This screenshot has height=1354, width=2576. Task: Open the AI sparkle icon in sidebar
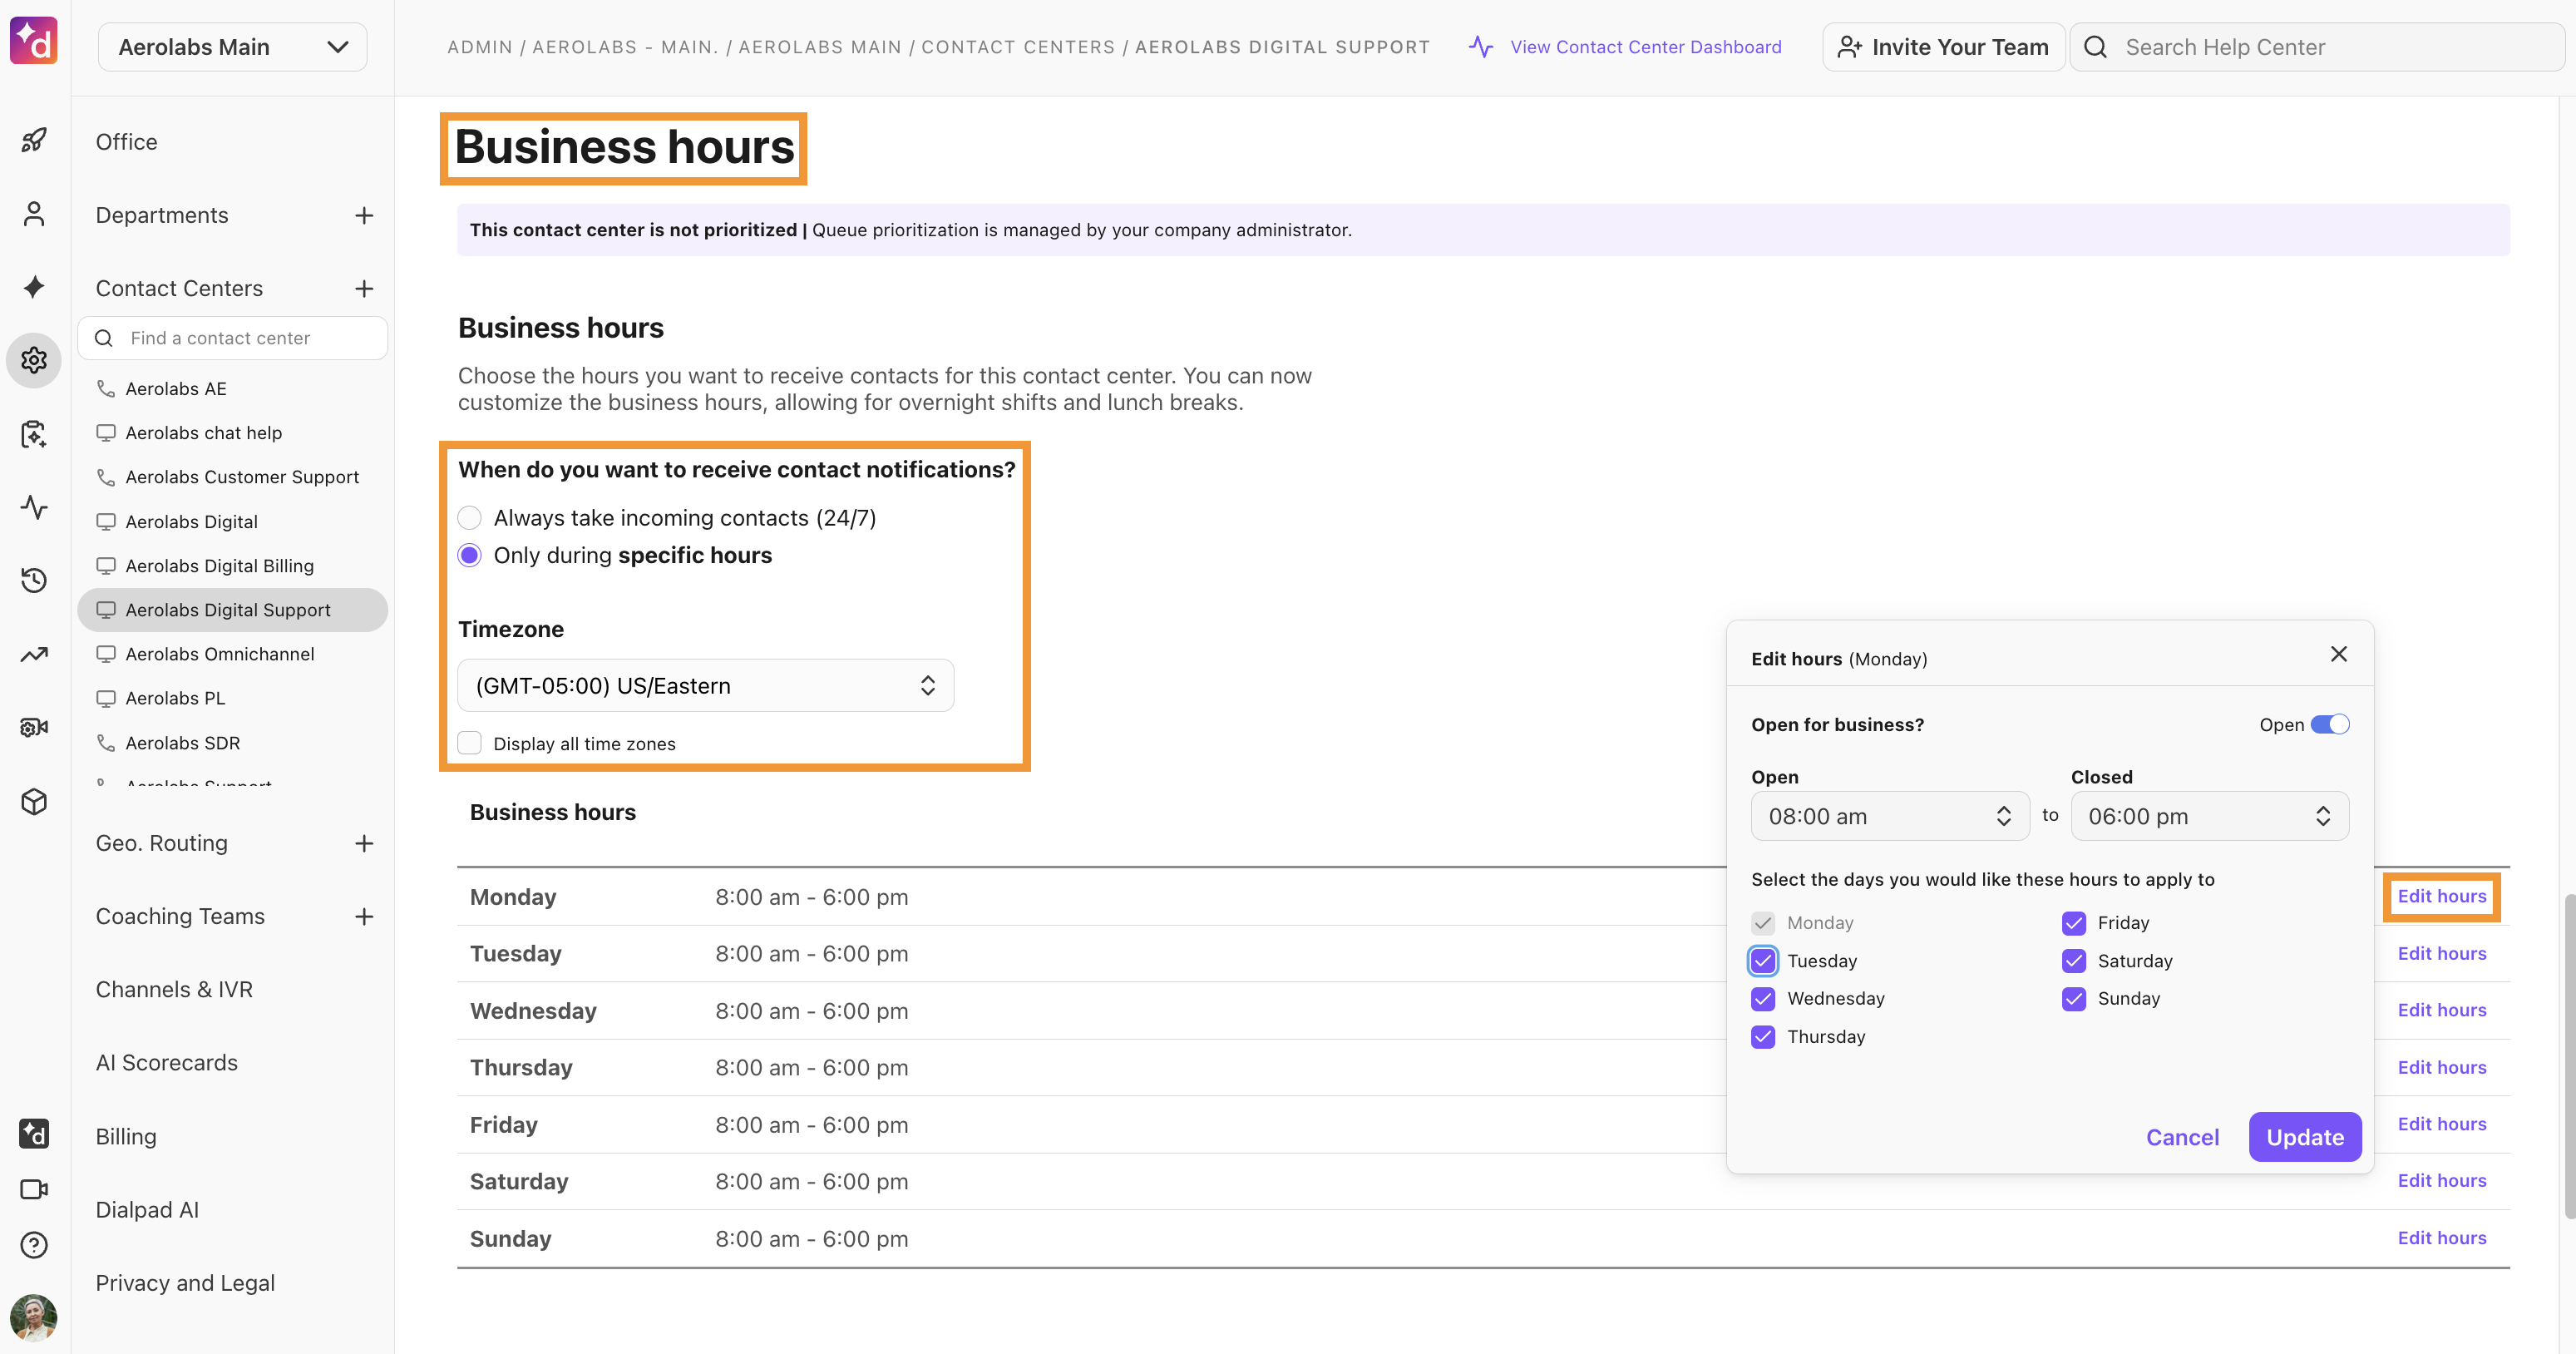34,287
